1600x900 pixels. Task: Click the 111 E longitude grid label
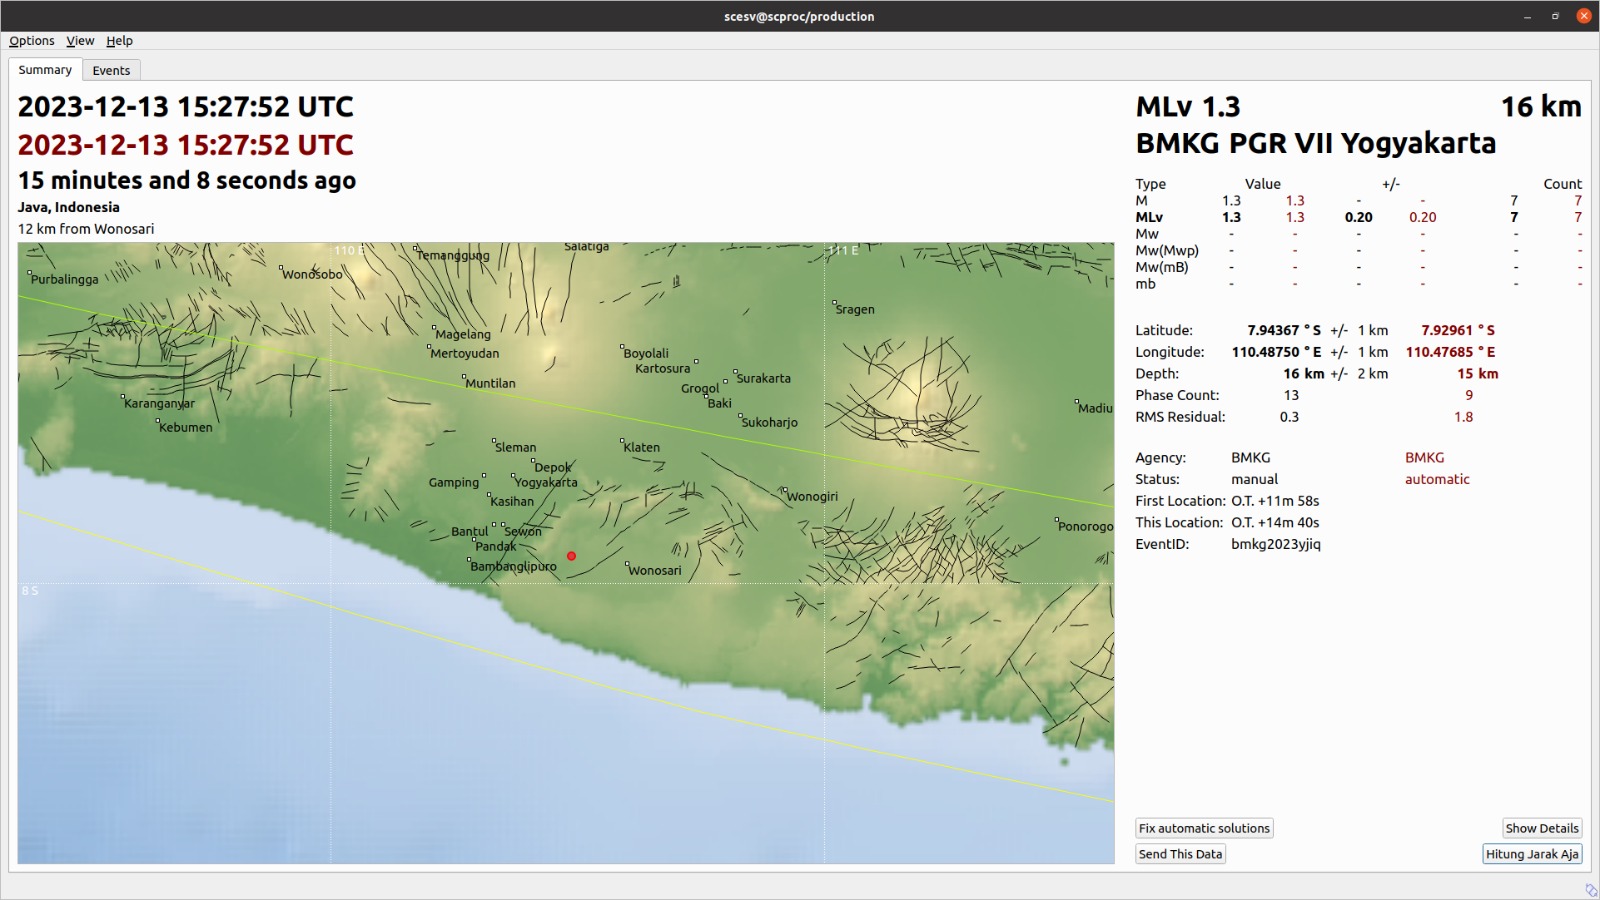[843, 251]
